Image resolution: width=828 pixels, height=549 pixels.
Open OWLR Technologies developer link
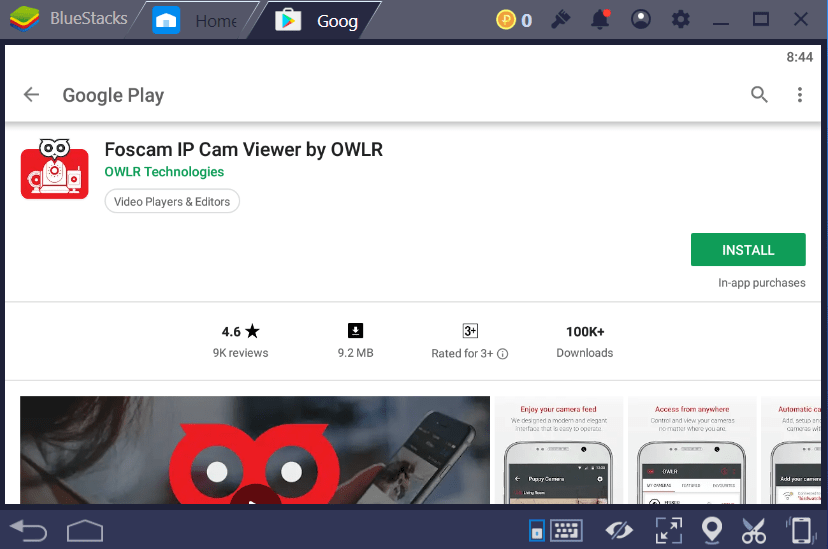click(x=164, y=172)
